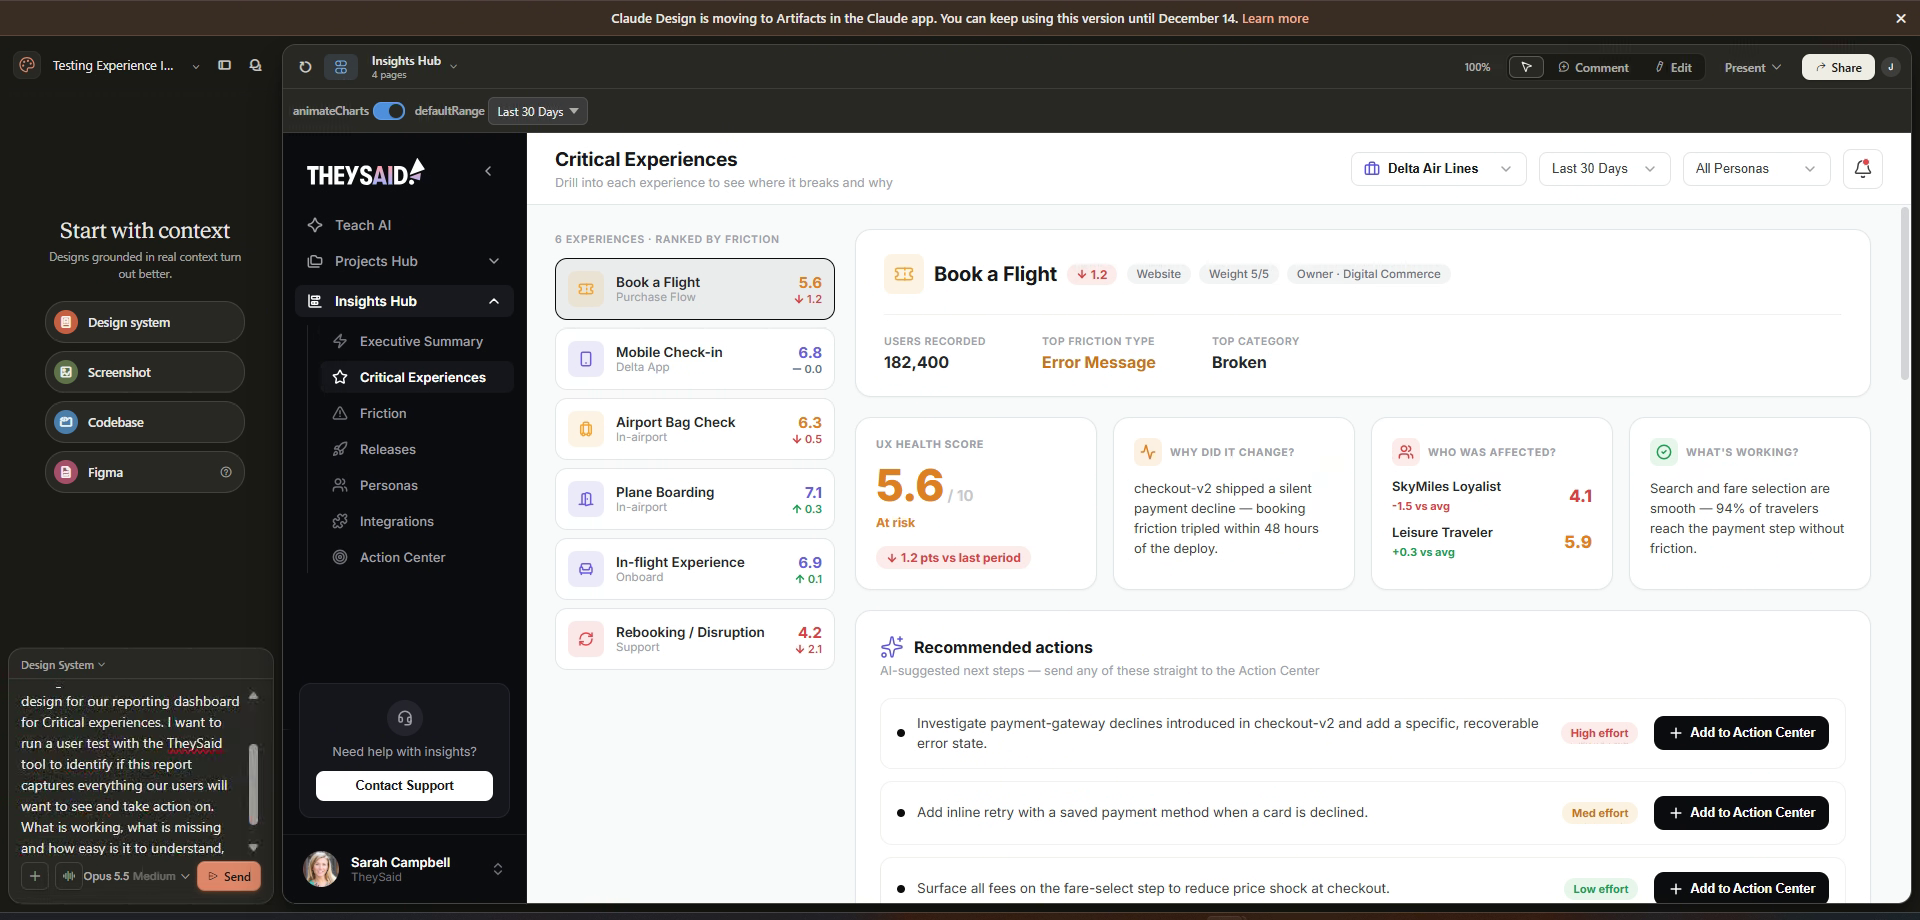Screen dimensions: 1920x920
Task: Navigate to Releases in sidebar
Action: (417, 449)
